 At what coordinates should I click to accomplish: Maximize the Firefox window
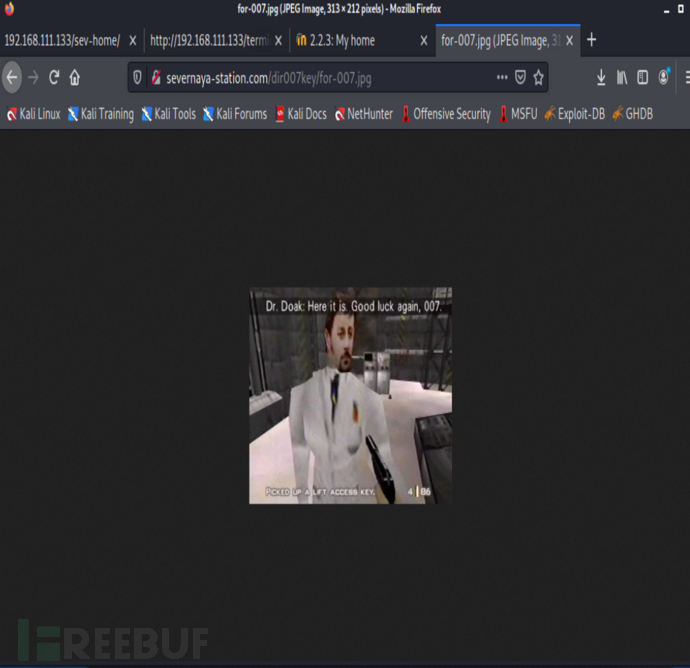[x=681, y=9]
